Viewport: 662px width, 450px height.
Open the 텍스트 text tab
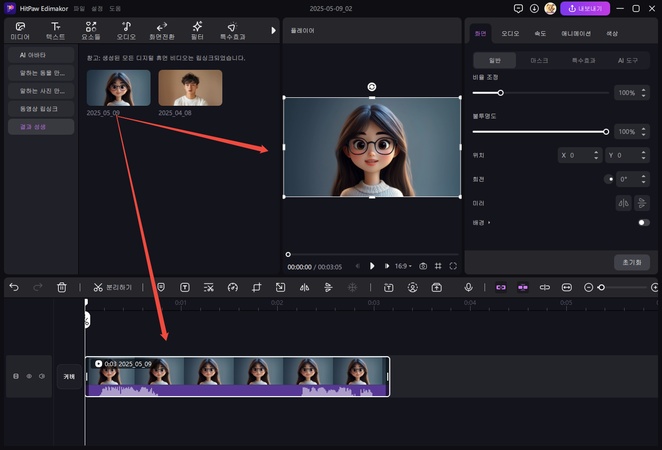[55, 30]
